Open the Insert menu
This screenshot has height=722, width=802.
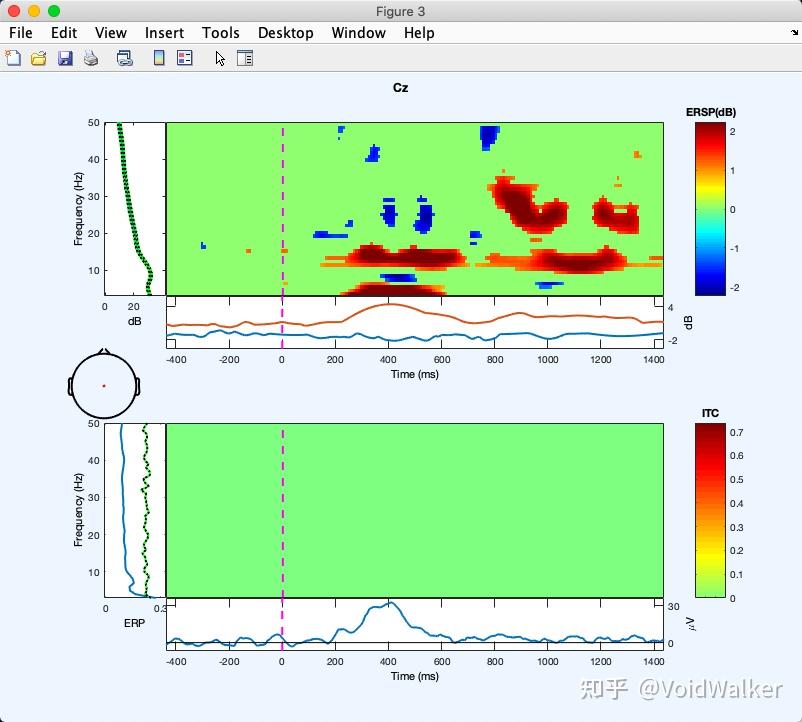[x=164, y=33]
